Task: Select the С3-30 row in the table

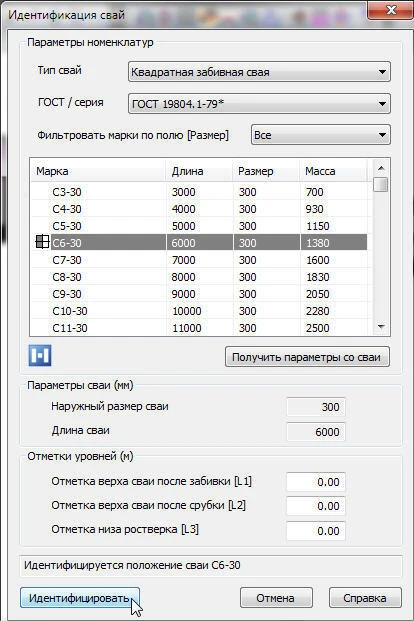Action: point(199,192)
